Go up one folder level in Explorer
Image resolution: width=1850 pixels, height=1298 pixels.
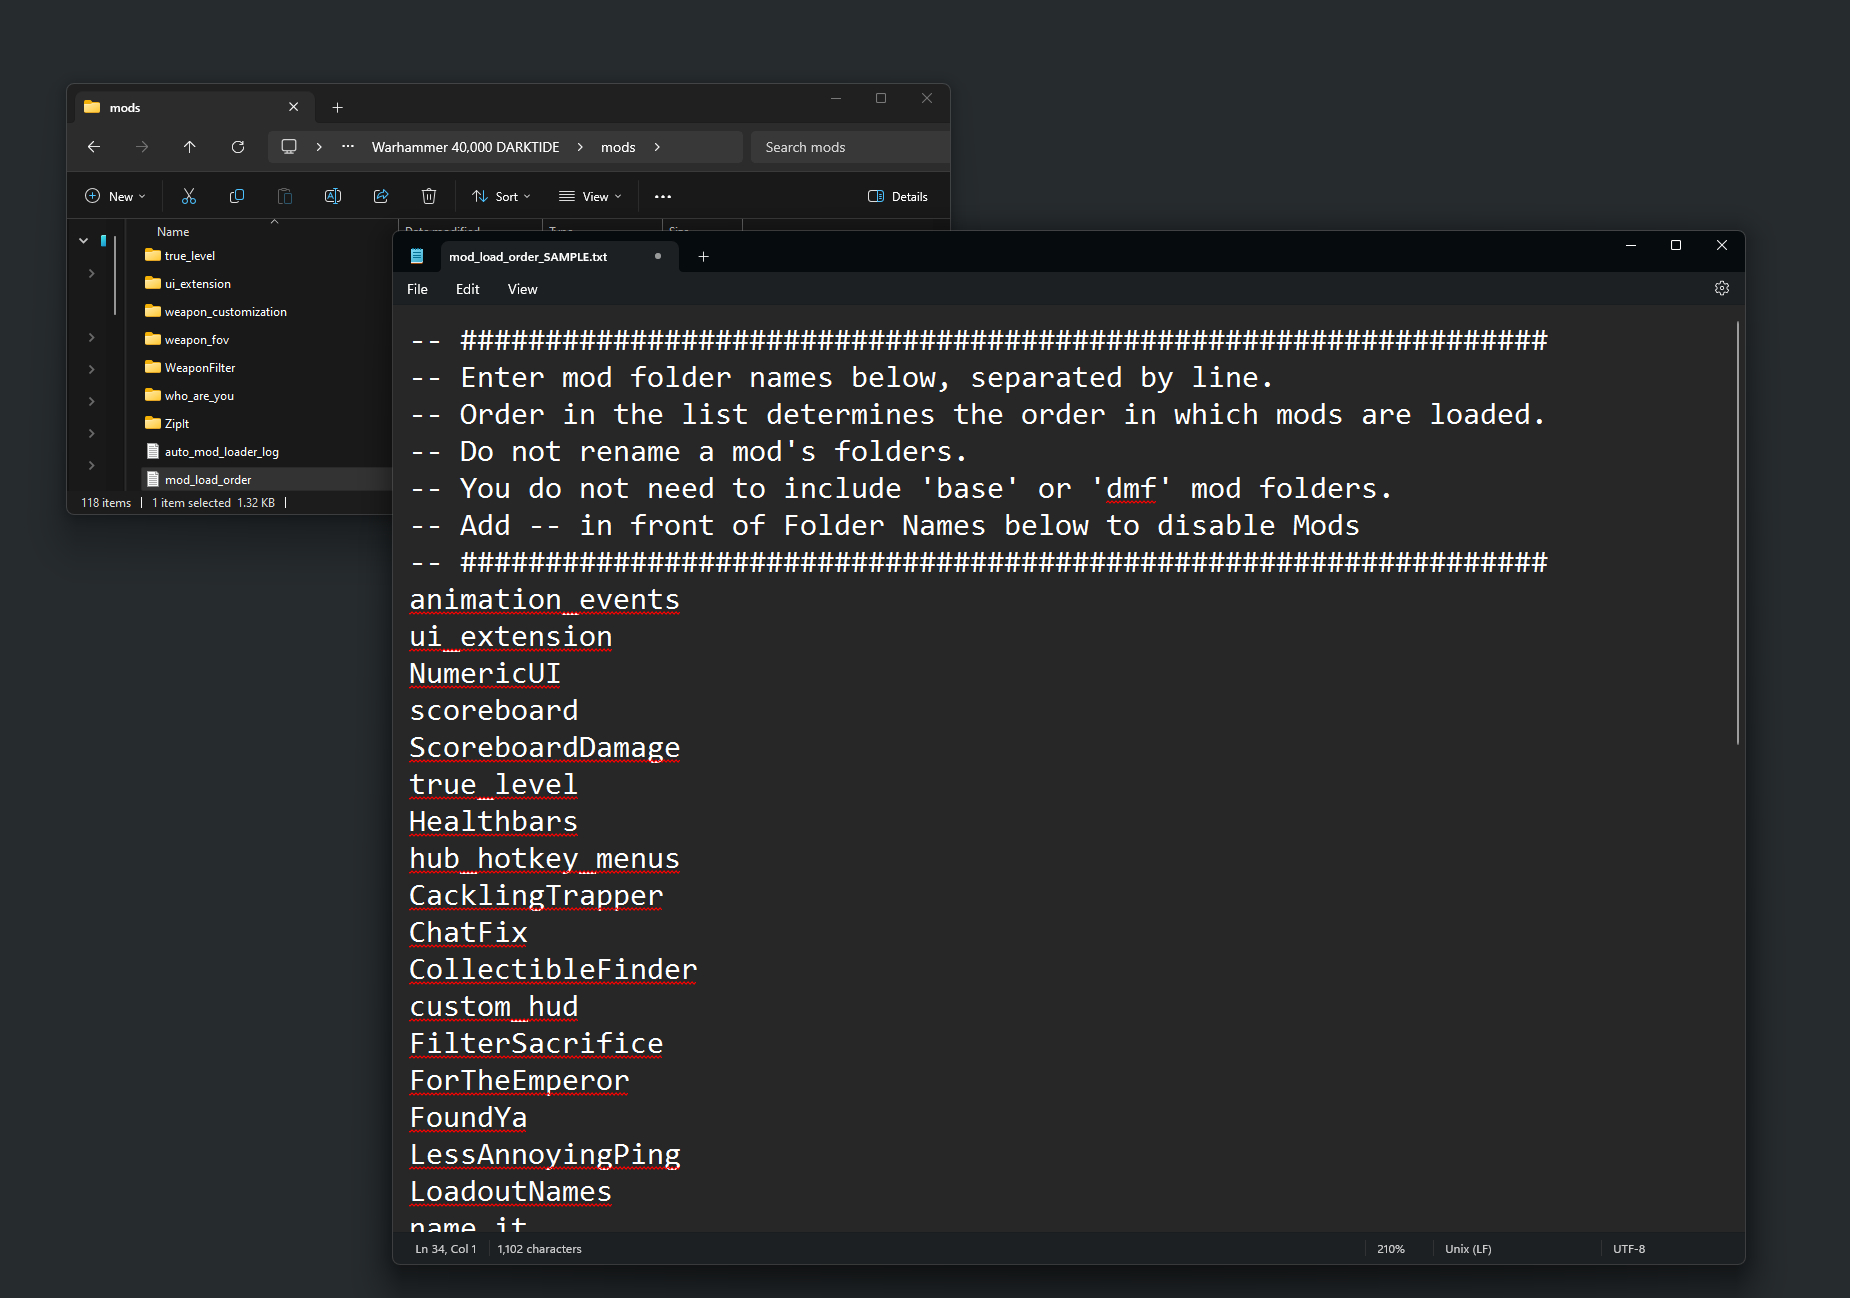point(190,147)
